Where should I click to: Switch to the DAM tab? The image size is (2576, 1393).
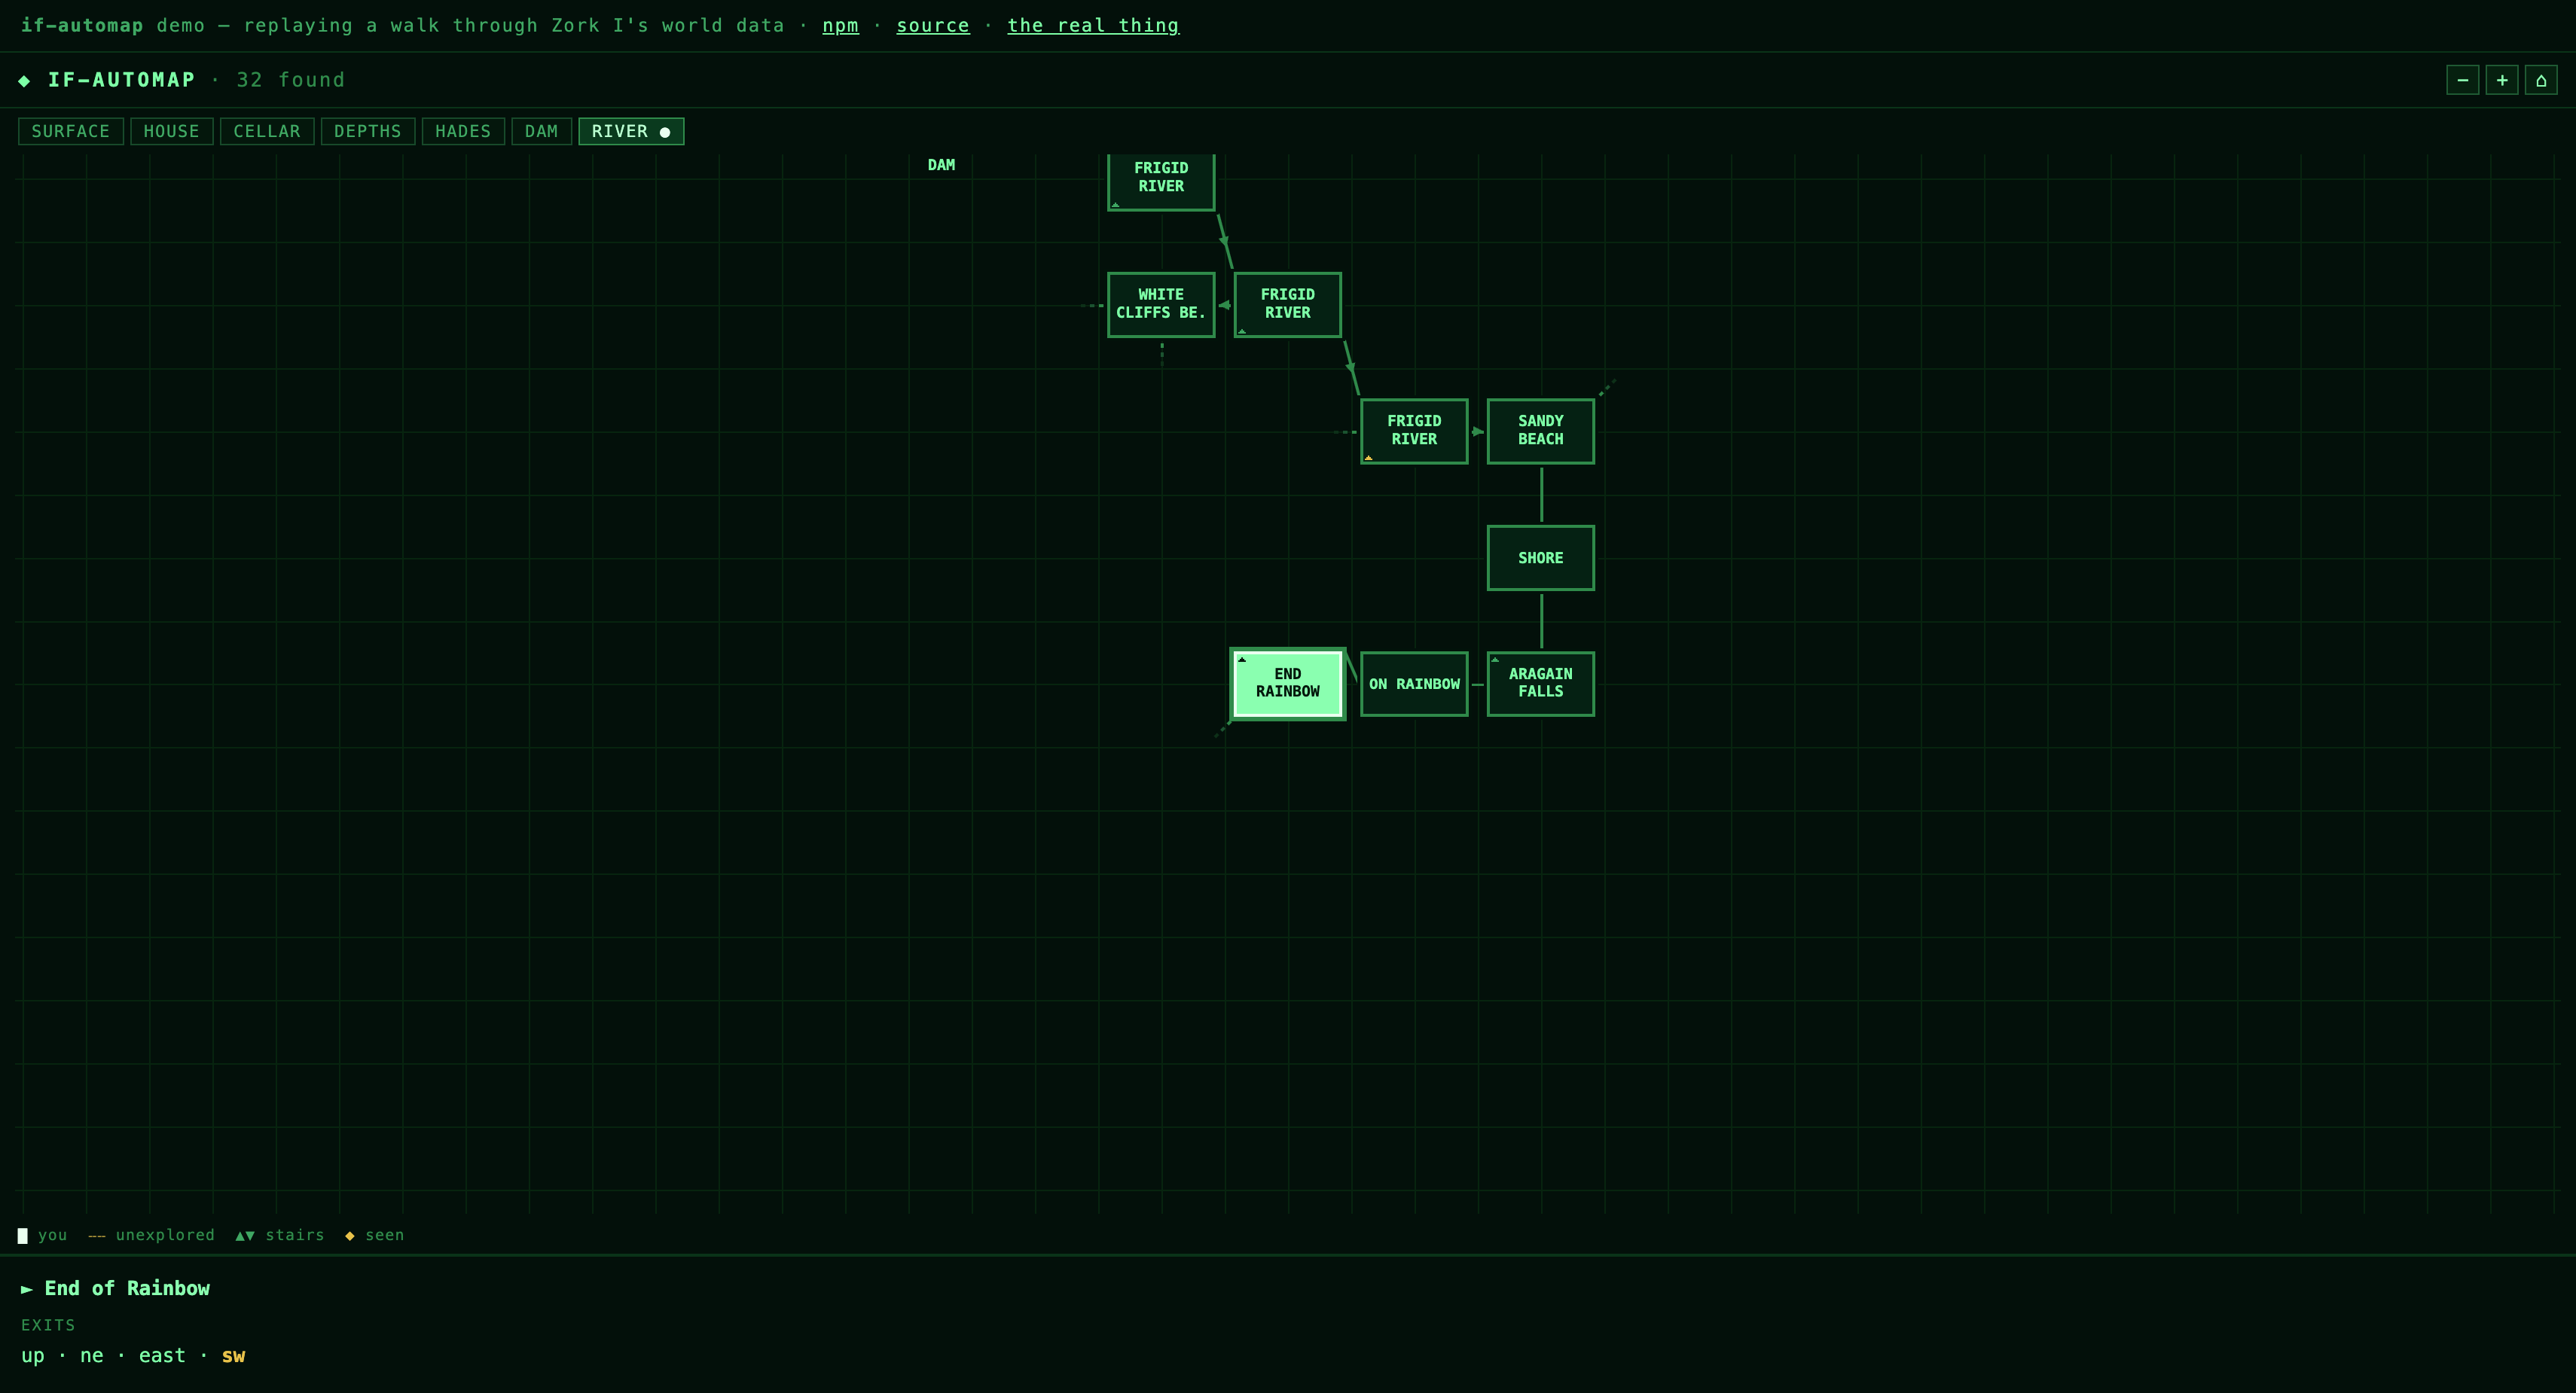click(541, 131)
